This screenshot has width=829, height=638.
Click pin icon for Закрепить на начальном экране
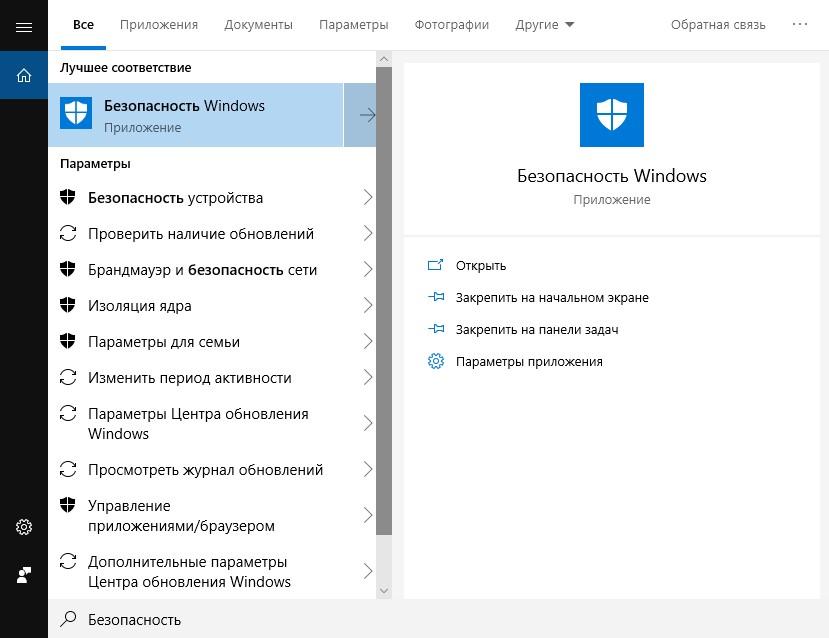coord(436,297)
